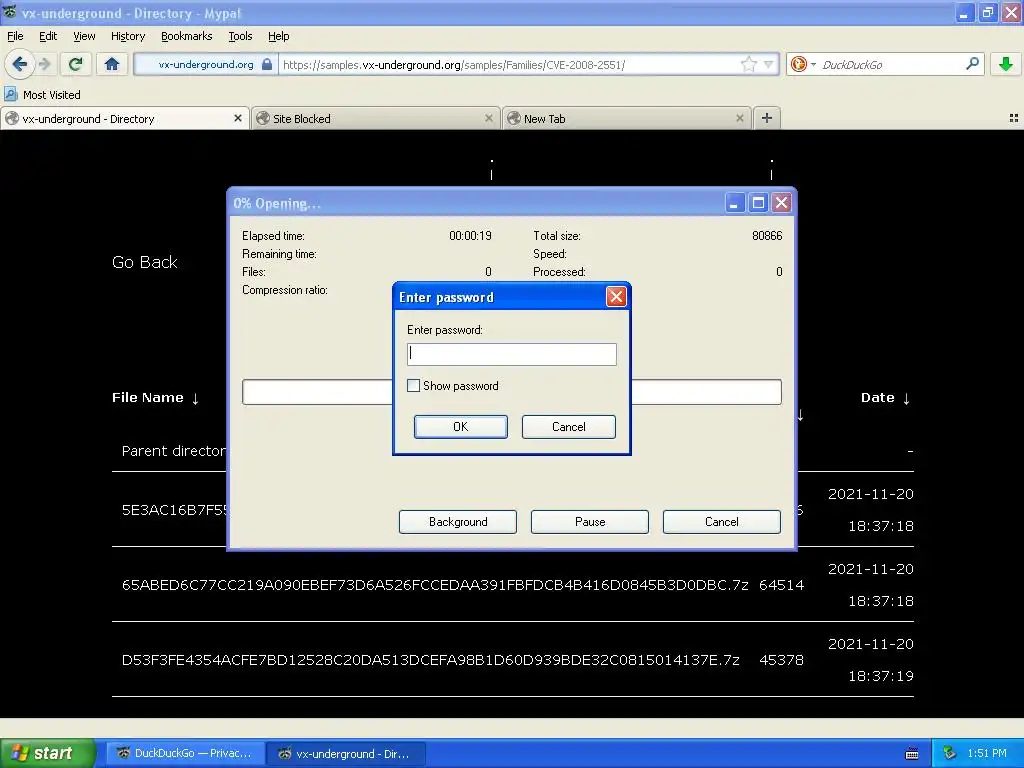1024x768 pixels.
Task: Click Total size value 80866
Action: [x=767, y=236]
